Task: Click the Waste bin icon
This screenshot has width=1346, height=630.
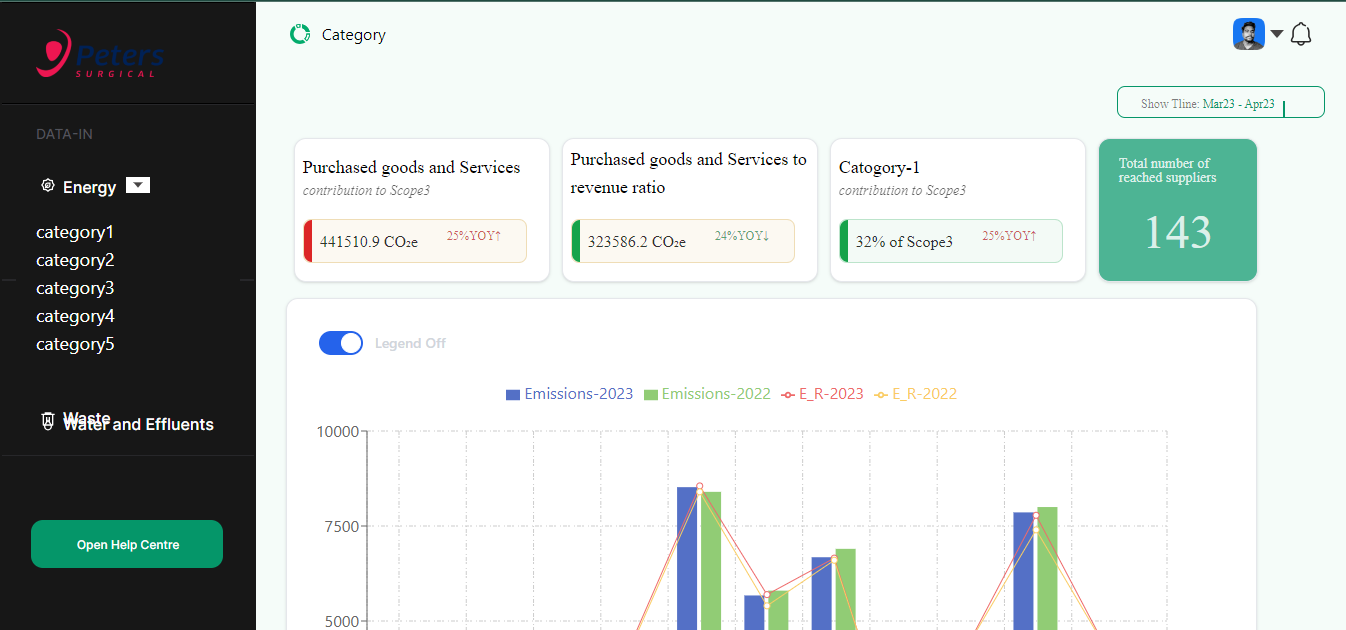Action: 47,421
